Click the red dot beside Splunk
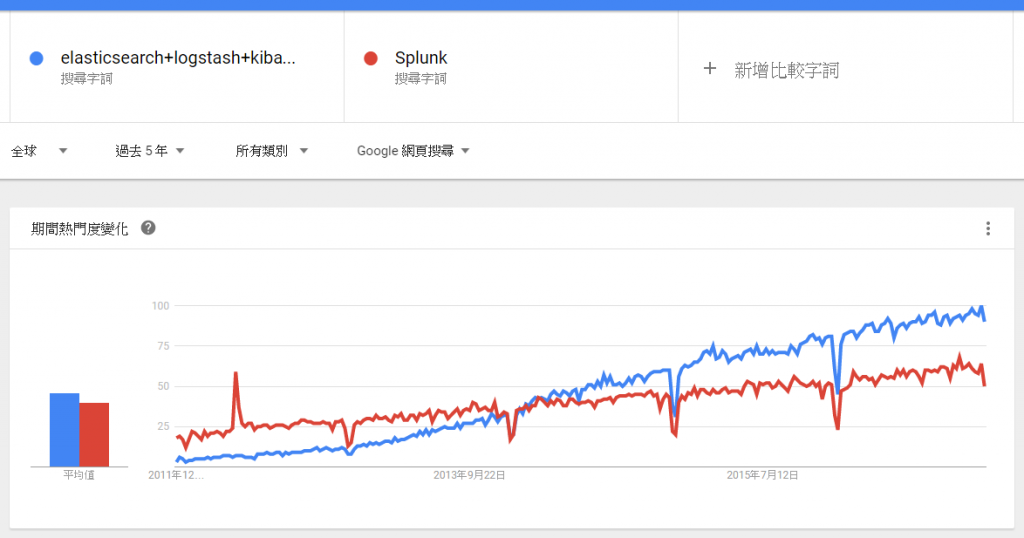The image size is (1024, 538). (371, 59)
